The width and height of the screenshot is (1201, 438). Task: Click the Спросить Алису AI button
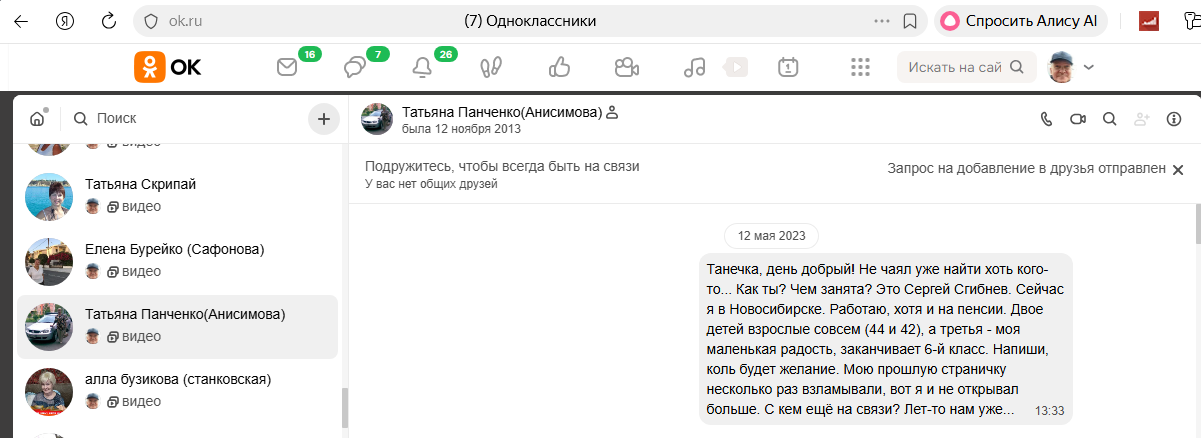1020,21
